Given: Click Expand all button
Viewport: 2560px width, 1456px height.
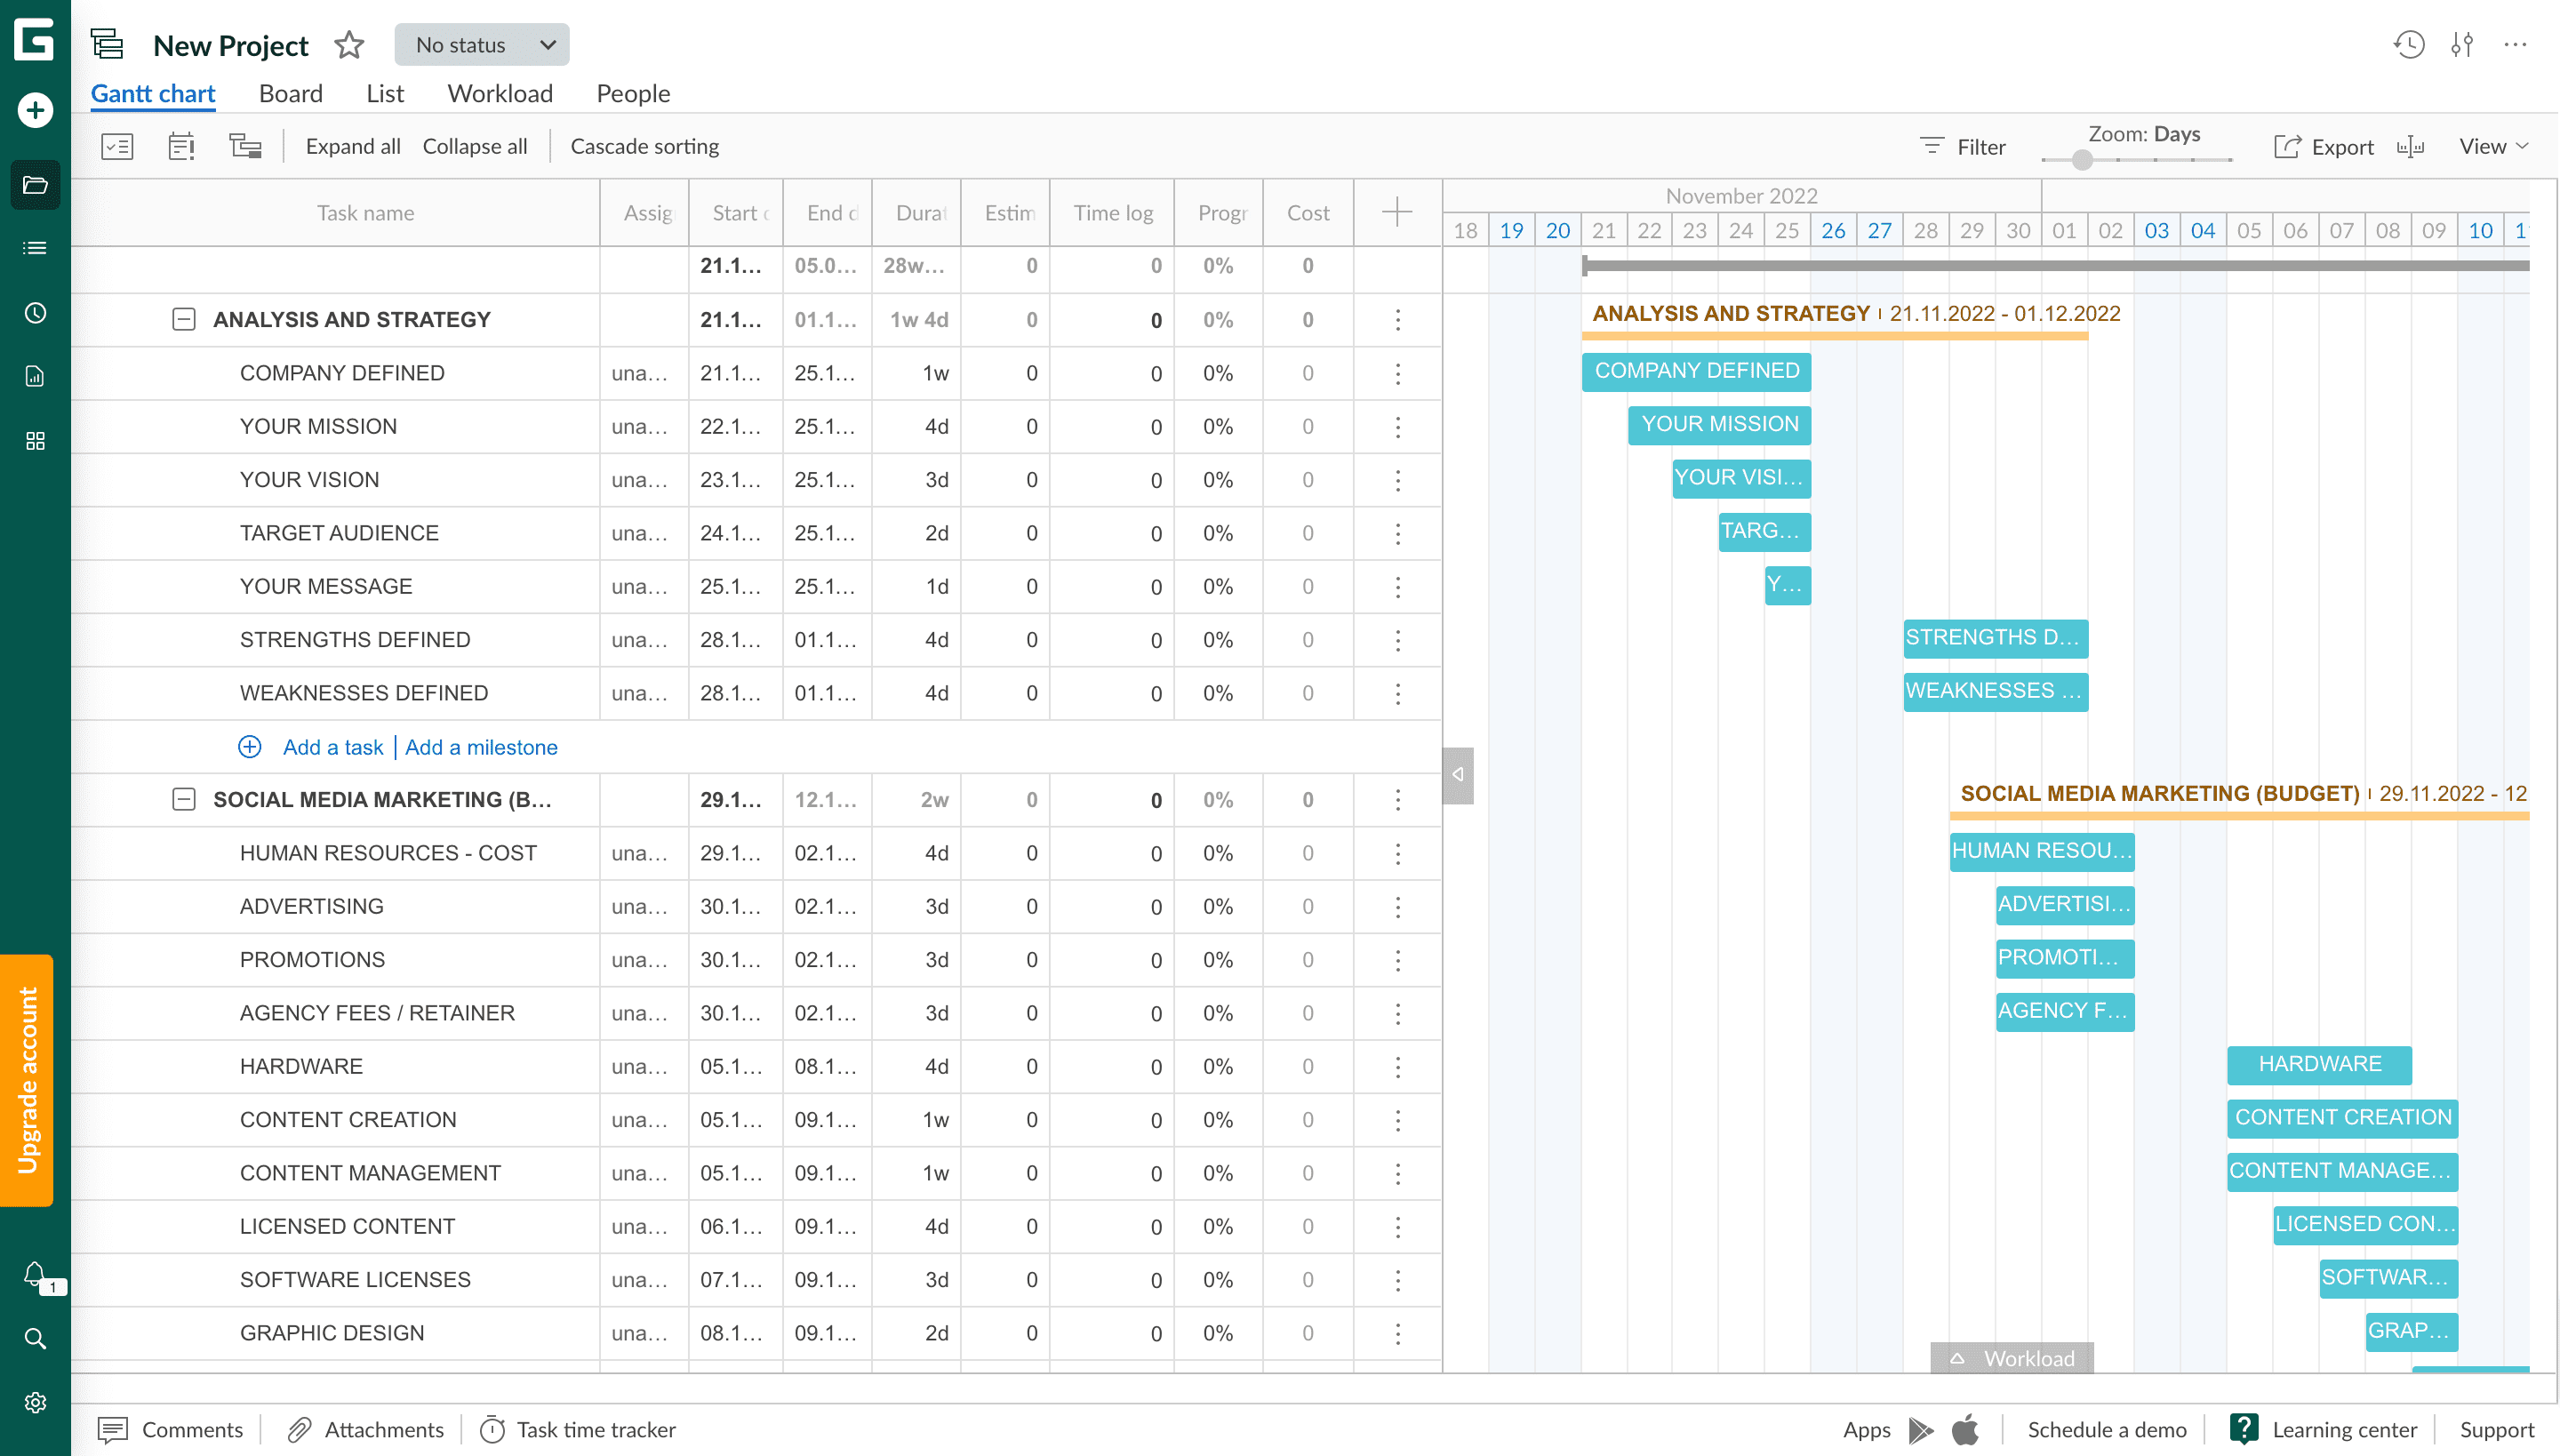Looking at the screenshot, I should point(352,144).
